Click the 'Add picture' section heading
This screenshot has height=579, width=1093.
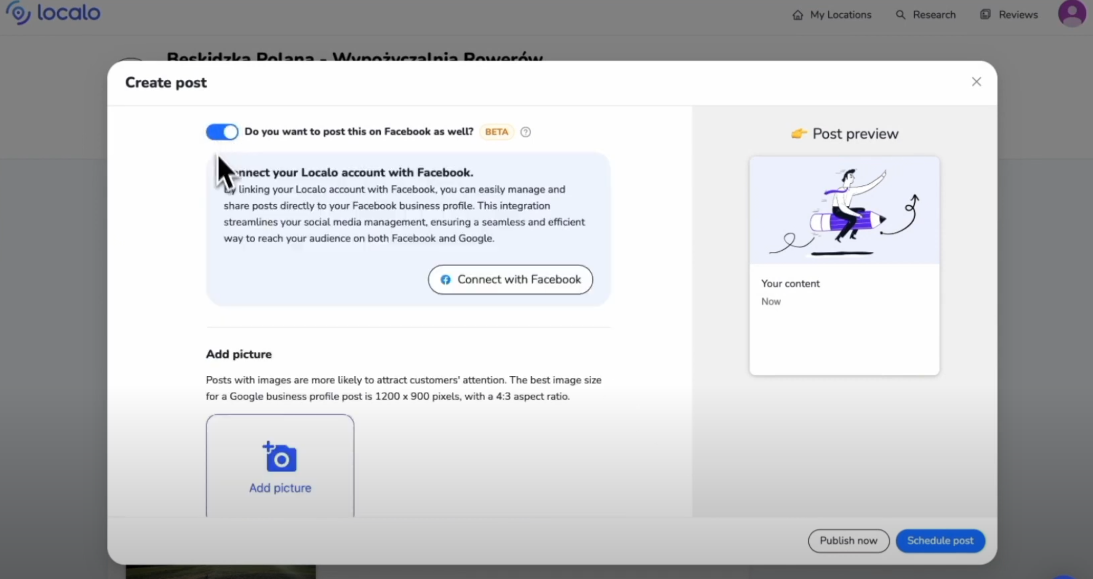(x=239, y=354)
